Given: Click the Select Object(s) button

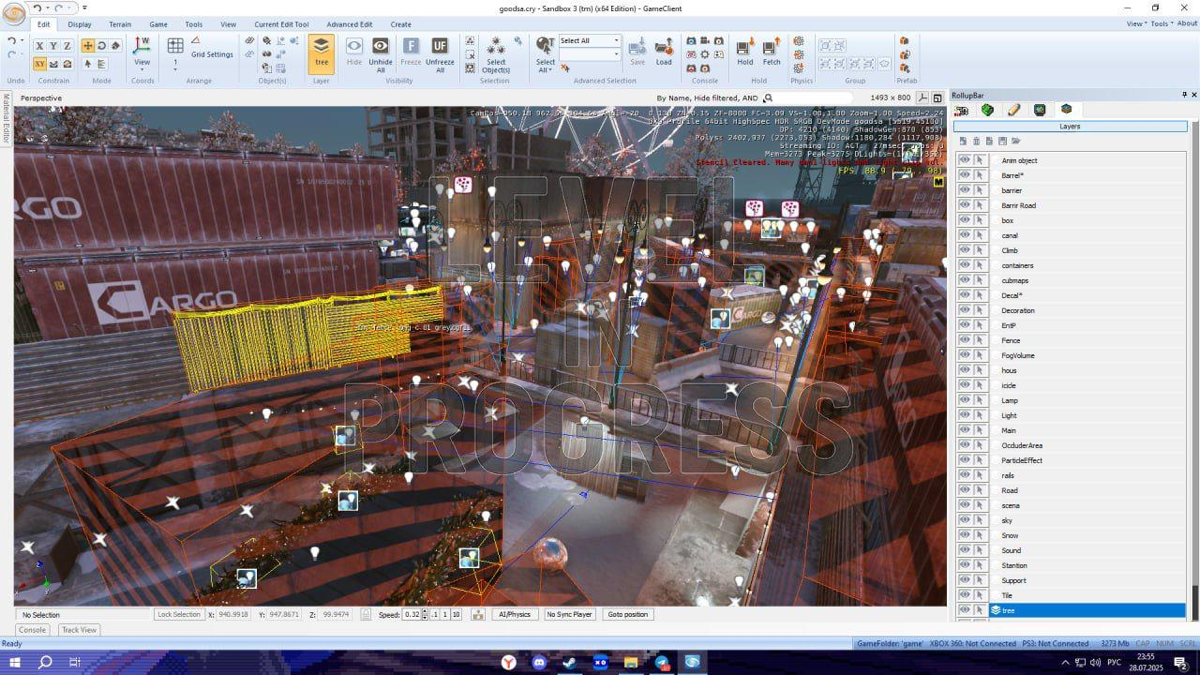Looking at the screenshot, I should 496,55.
